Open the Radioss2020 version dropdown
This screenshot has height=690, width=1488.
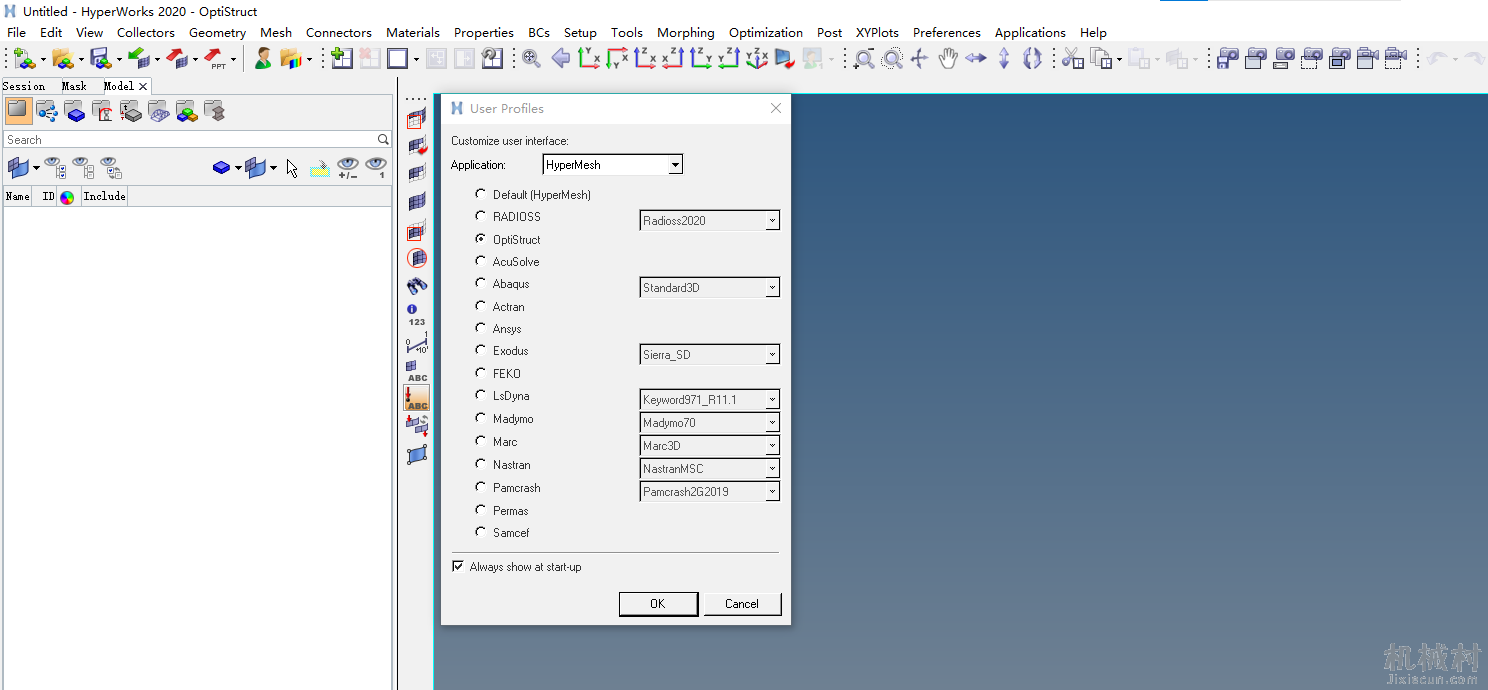709,220
